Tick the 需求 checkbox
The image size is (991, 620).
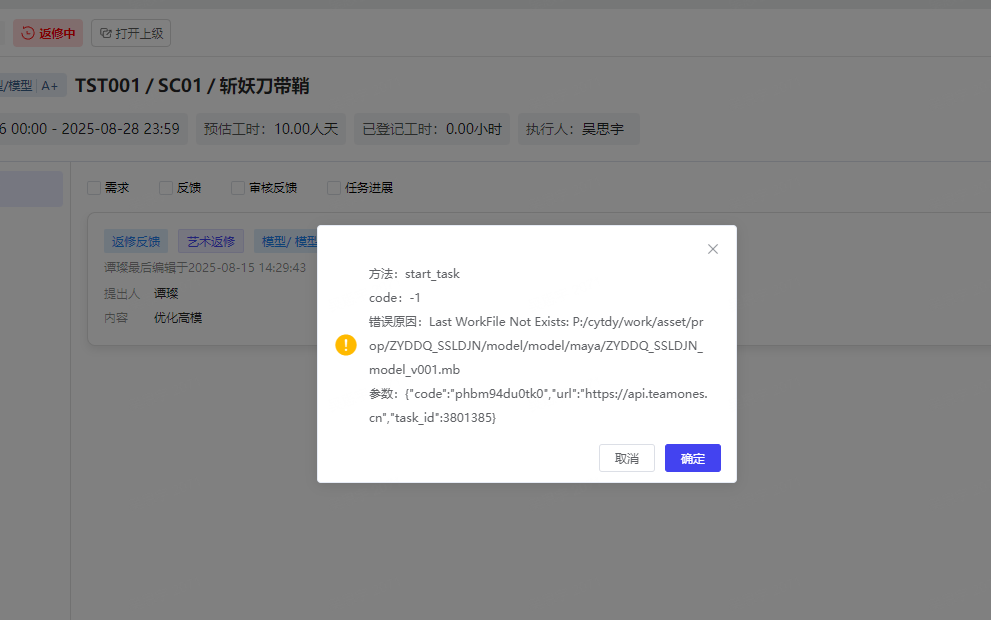pyautogui.click(x=94, y=188)
